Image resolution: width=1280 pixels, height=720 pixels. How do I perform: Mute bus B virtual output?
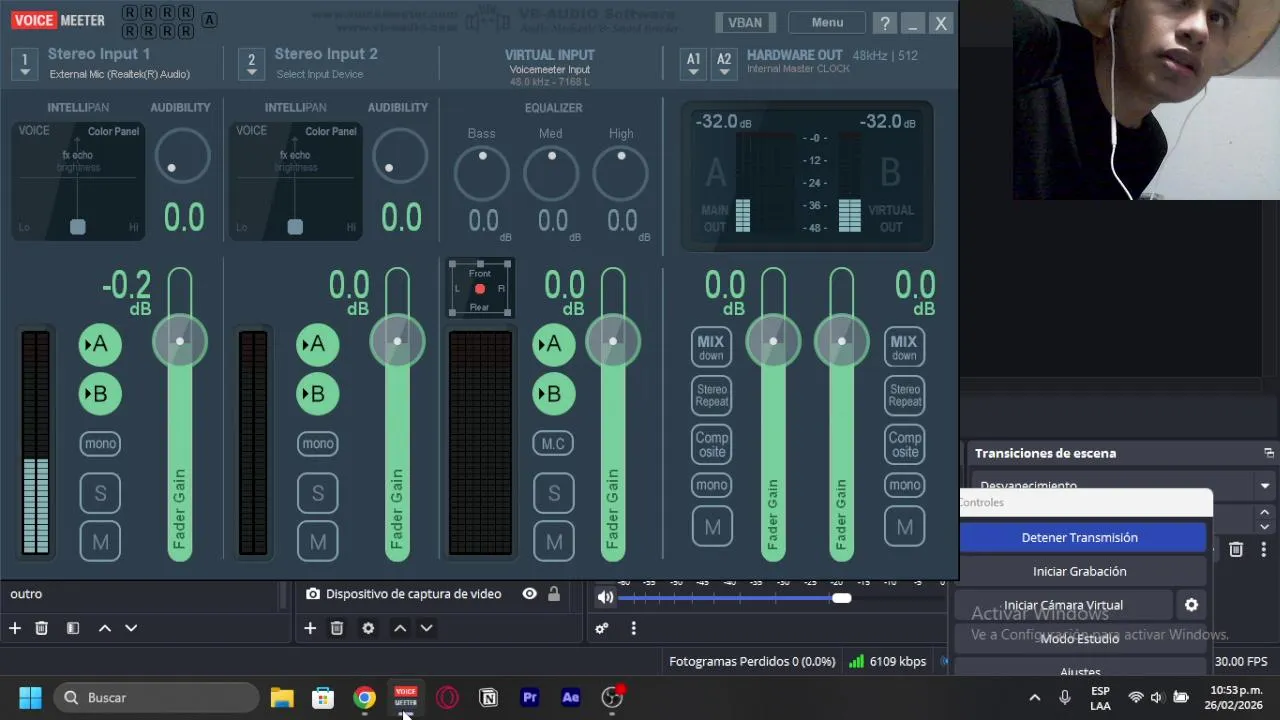(x=904, y=527)
